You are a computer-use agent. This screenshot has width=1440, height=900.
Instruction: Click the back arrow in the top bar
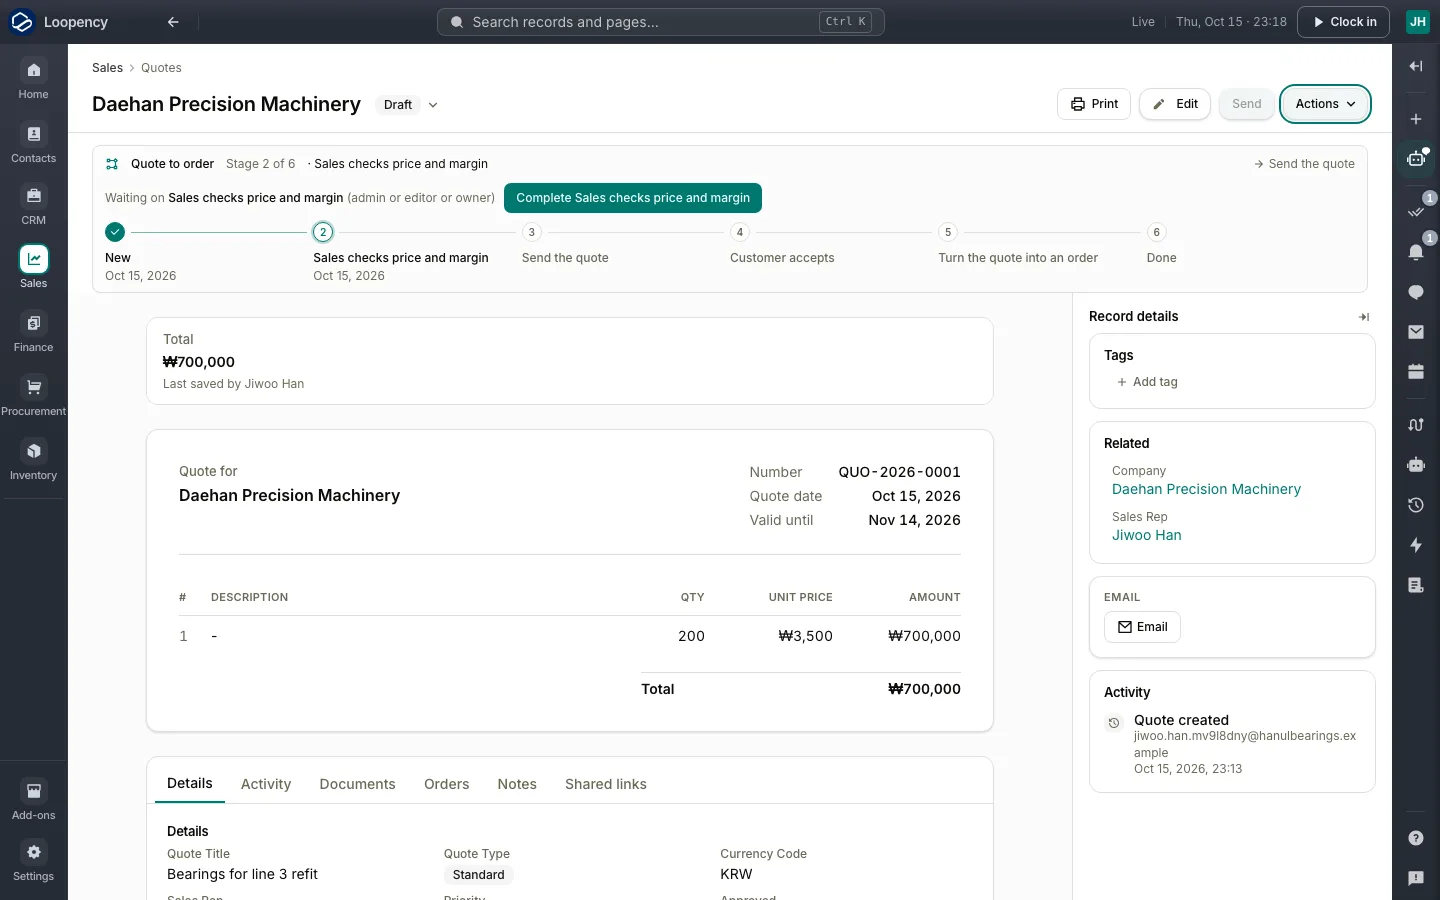(x=173, y=22)
